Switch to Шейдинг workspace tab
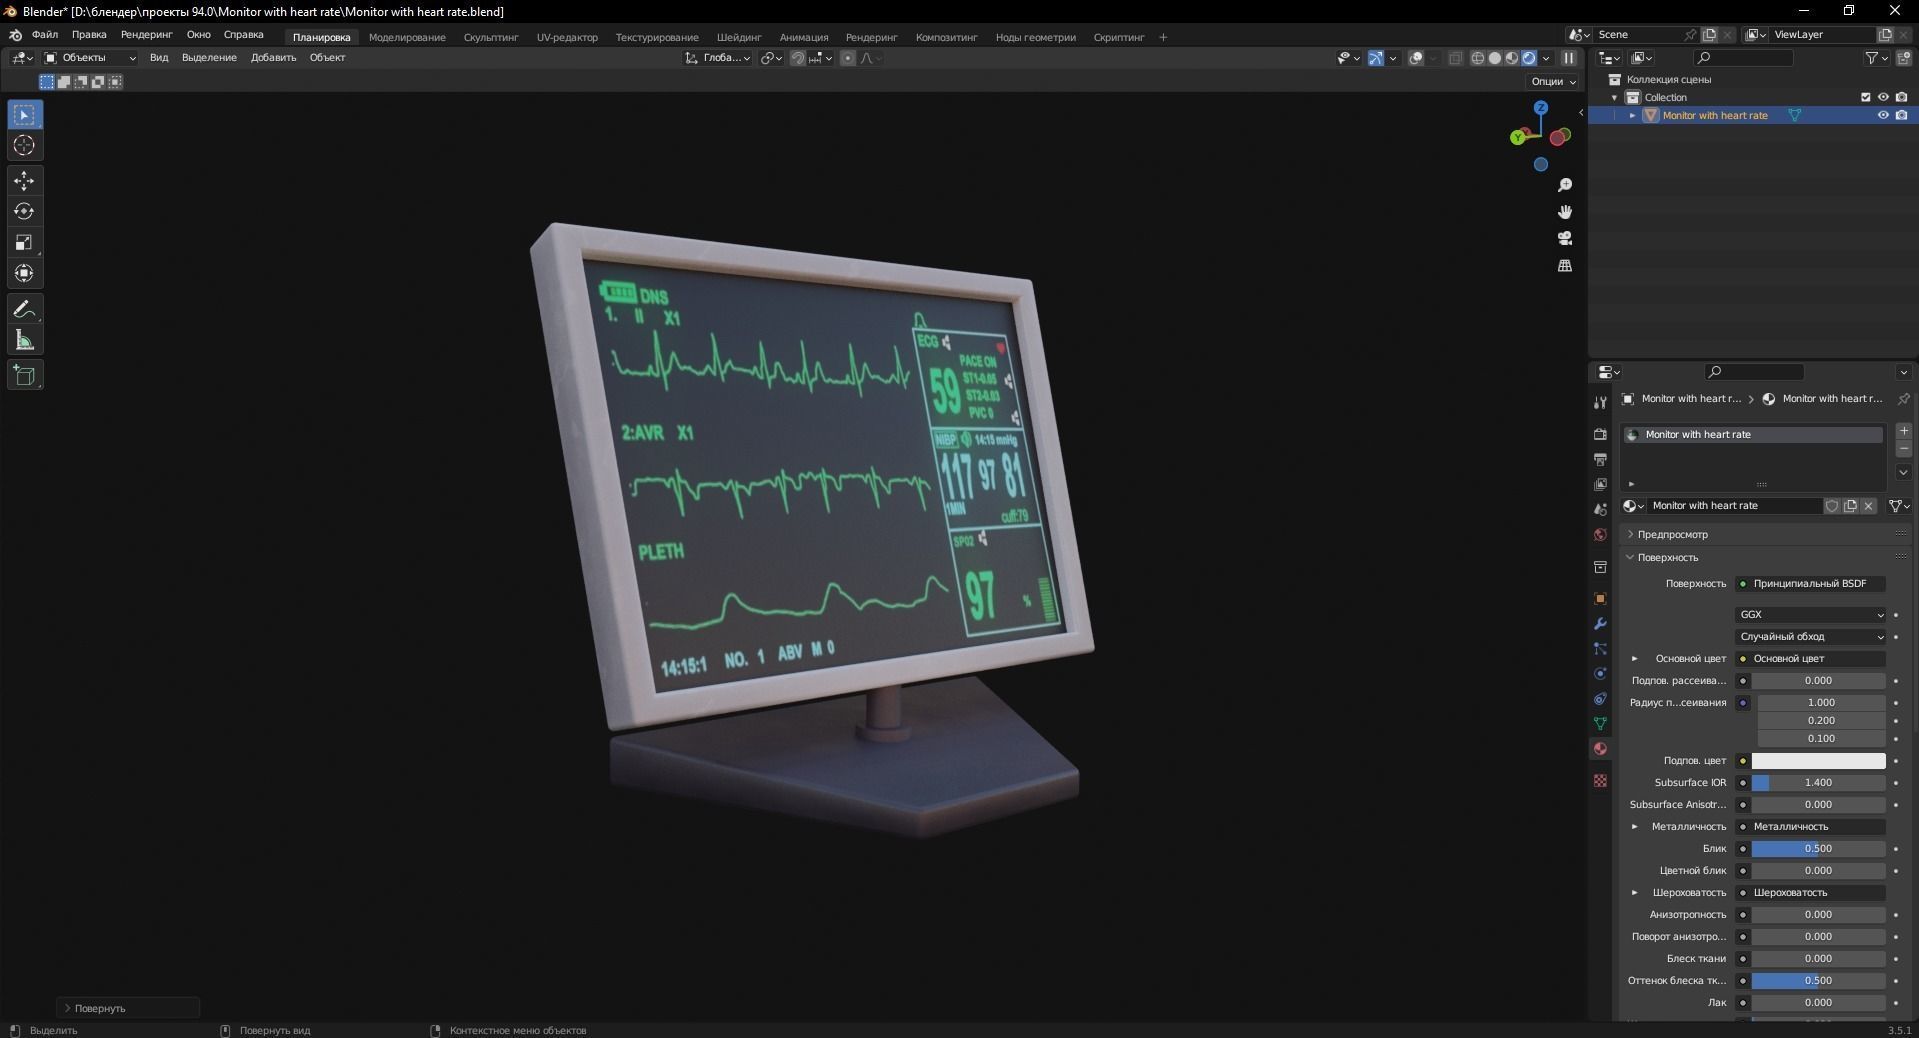The width and height of the screenshot is (1919, 1038). [x=739, y=37]
